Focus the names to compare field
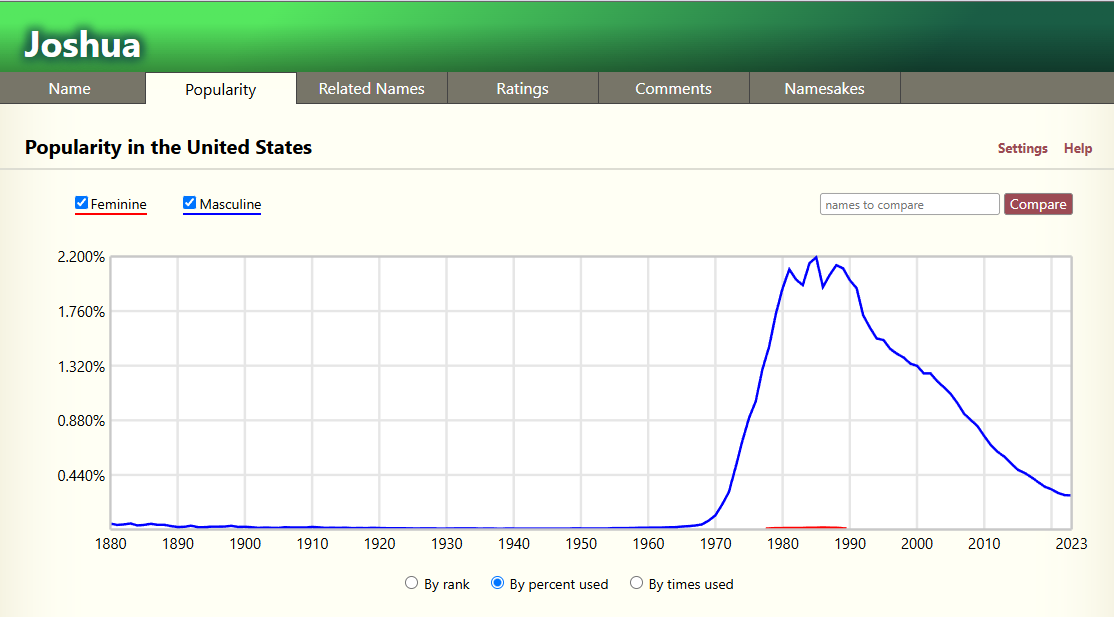The image size is (1114, 617). pos(909,204)
